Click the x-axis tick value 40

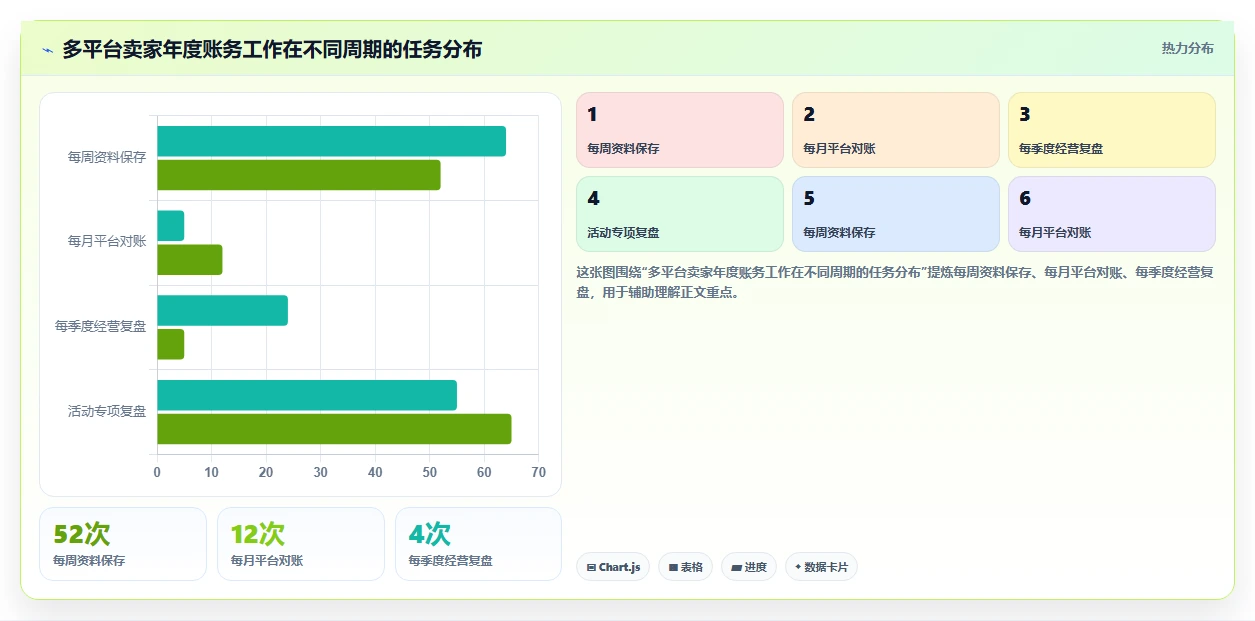(x=375, y=472)
